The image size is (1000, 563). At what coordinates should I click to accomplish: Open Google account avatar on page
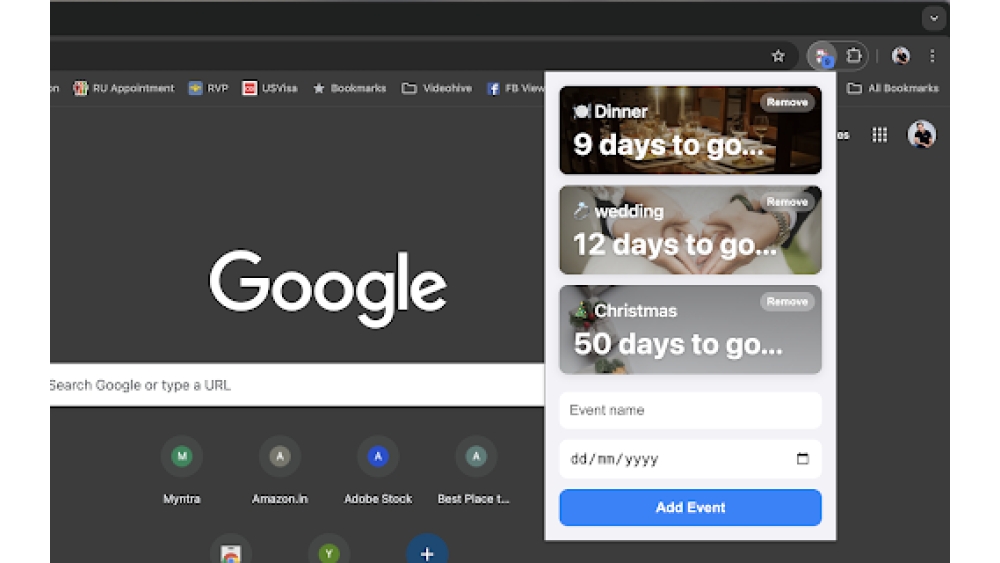tap(922, 135)
